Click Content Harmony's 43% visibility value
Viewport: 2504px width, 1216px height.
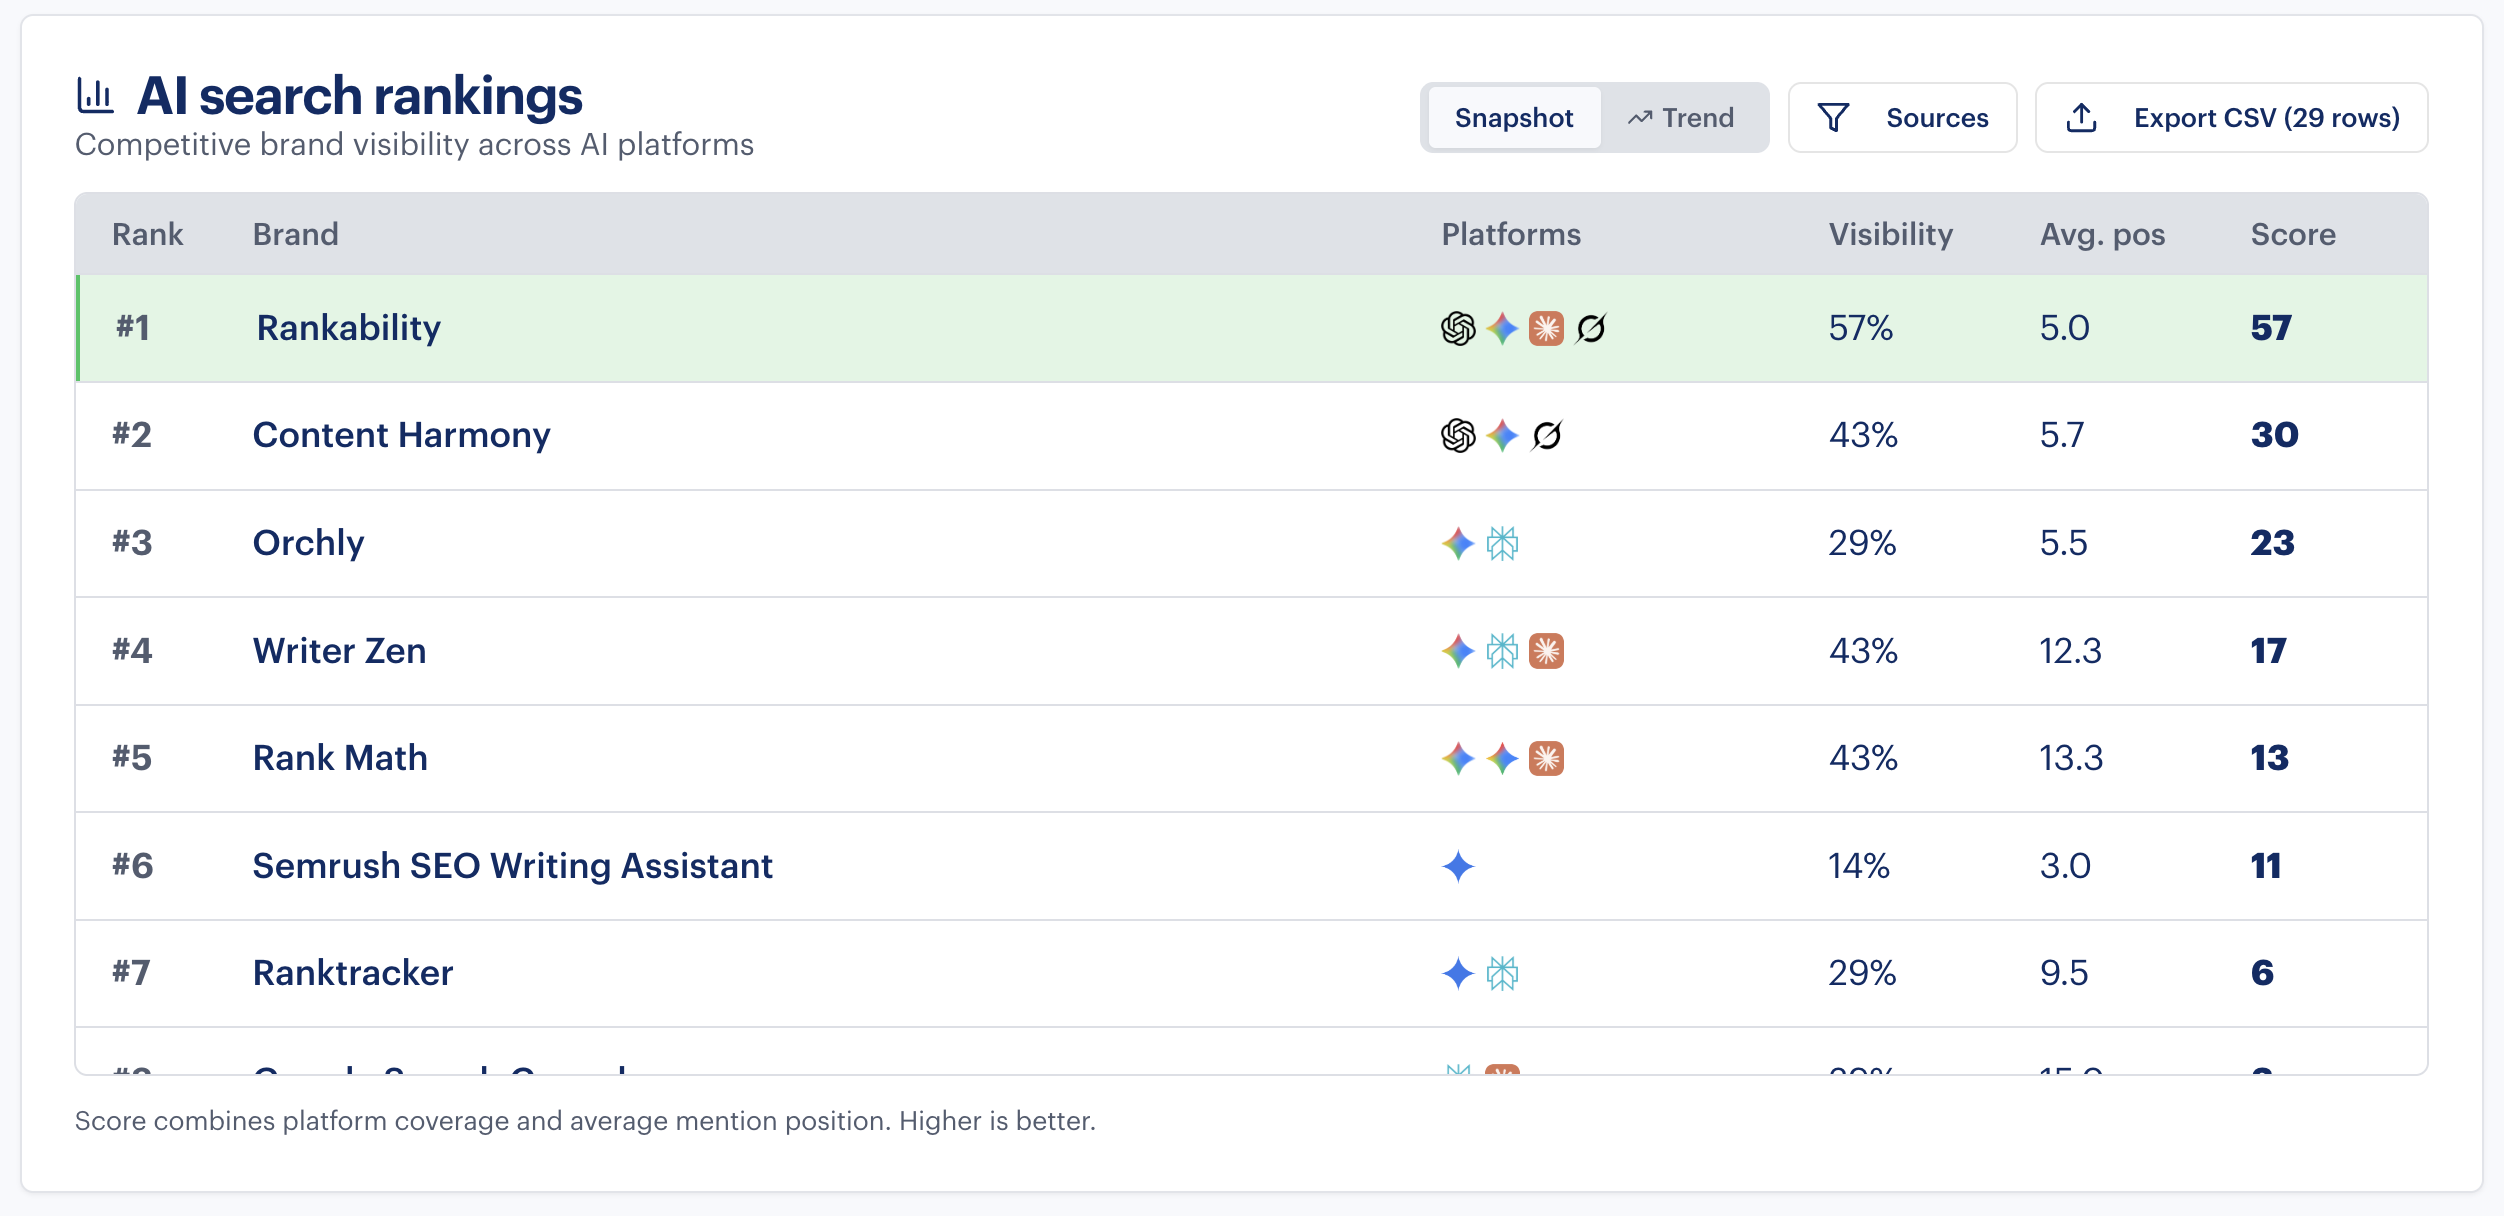(1863, 435)
